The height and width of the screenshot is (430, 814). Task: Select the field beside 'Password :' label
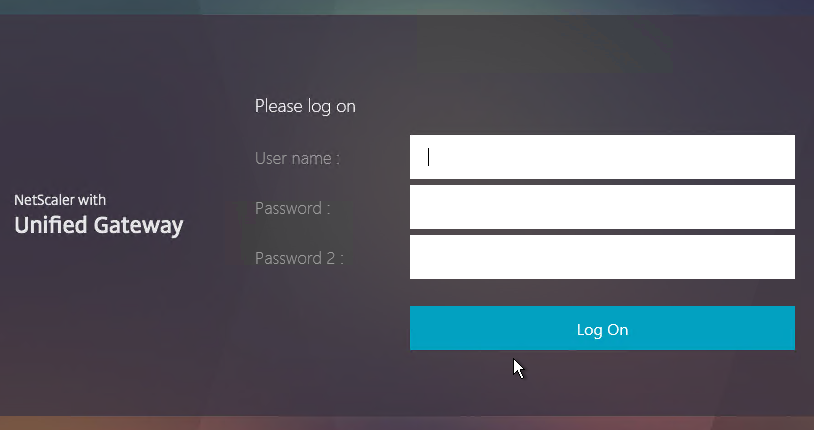(x=602, y=207)
